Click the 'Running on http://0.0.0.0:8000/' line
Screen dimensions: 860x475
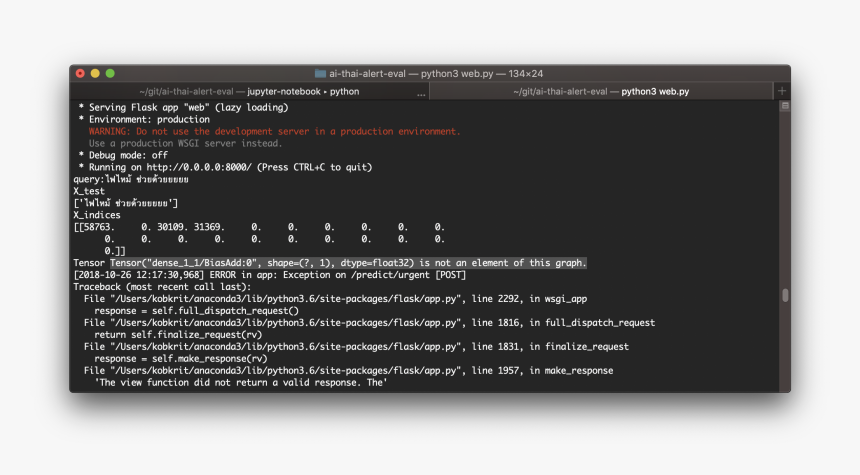tap(225, 167)
